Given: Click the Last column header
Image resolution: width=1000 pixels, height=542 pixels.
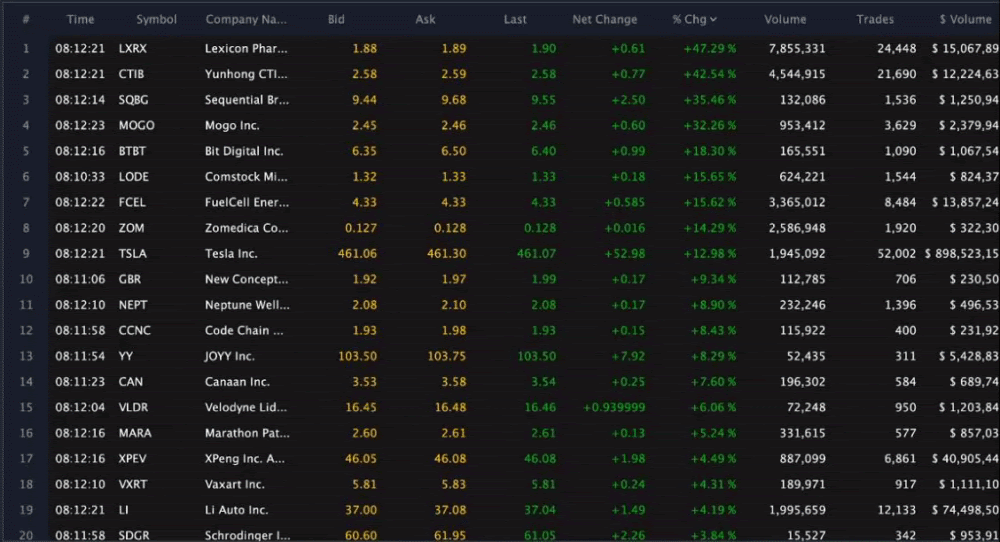Looking at the screenshot, I should pyautogui.click(x=515, y=19).
